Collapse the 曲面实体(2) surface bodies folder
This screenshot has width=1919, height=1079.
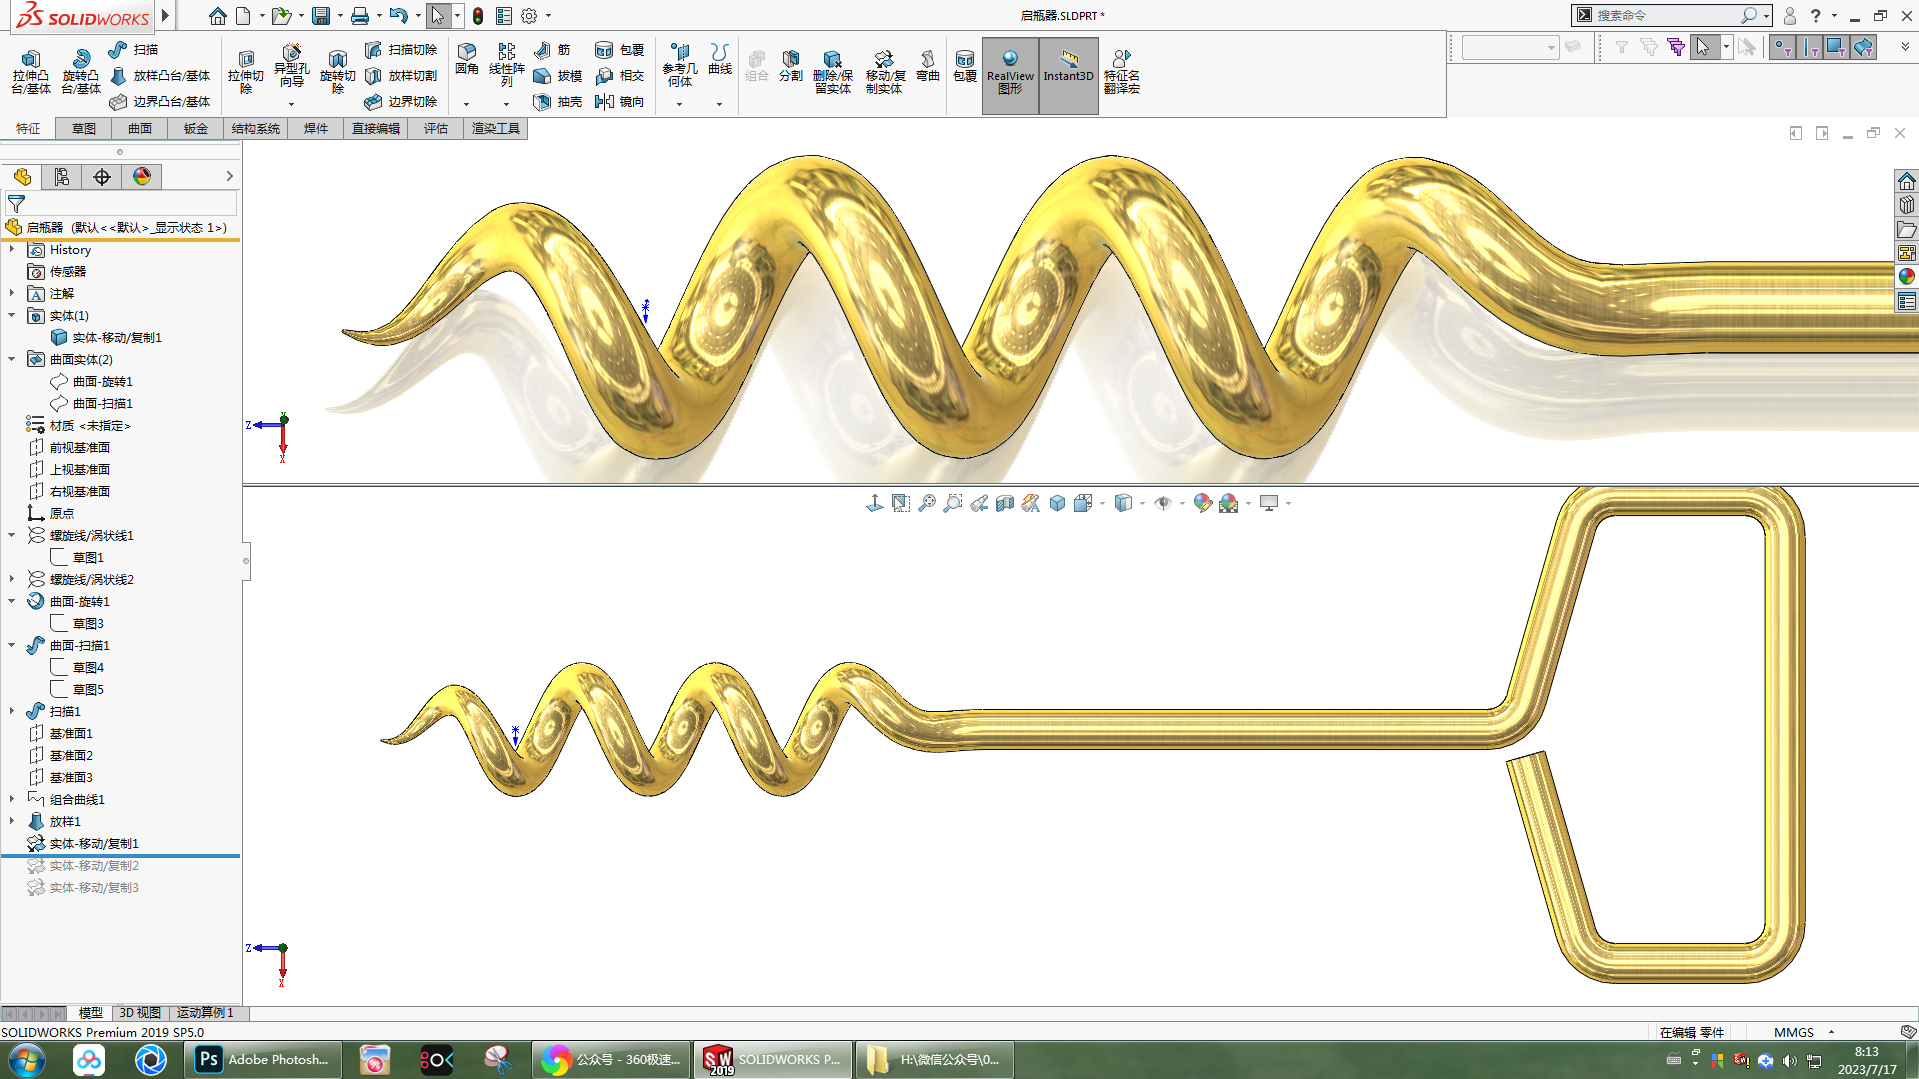tap(12, 360)
